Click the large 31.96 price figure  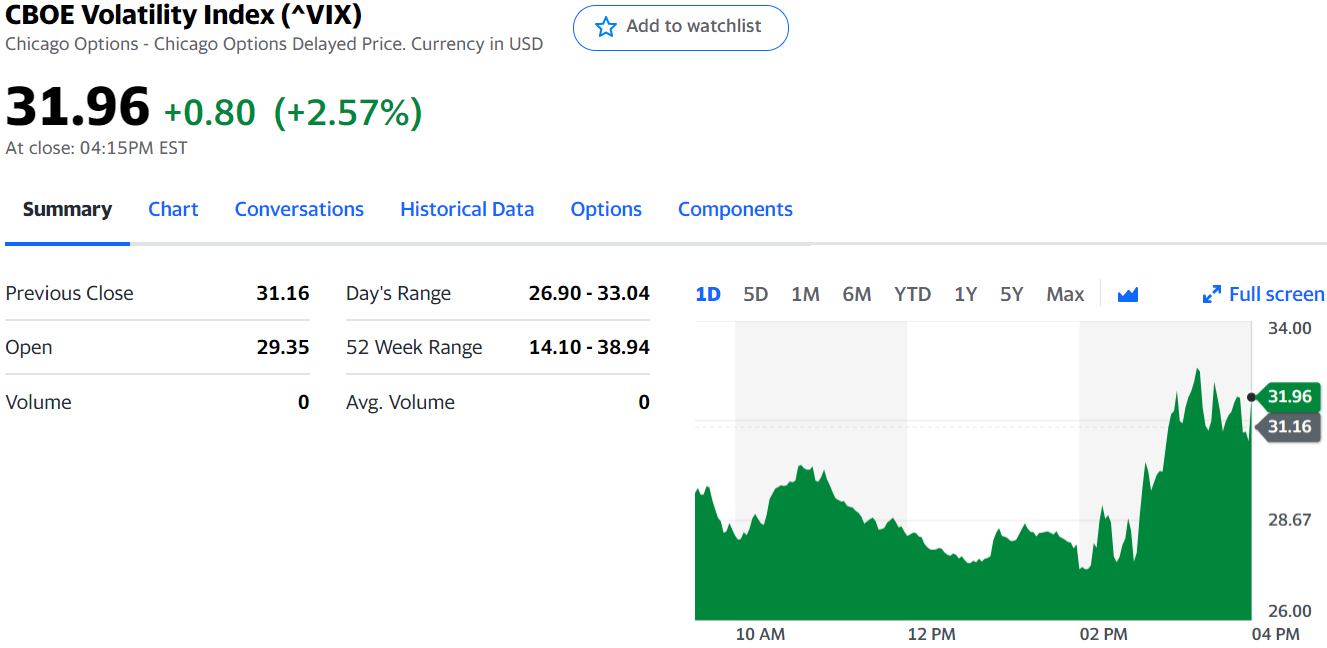point(78,106)
